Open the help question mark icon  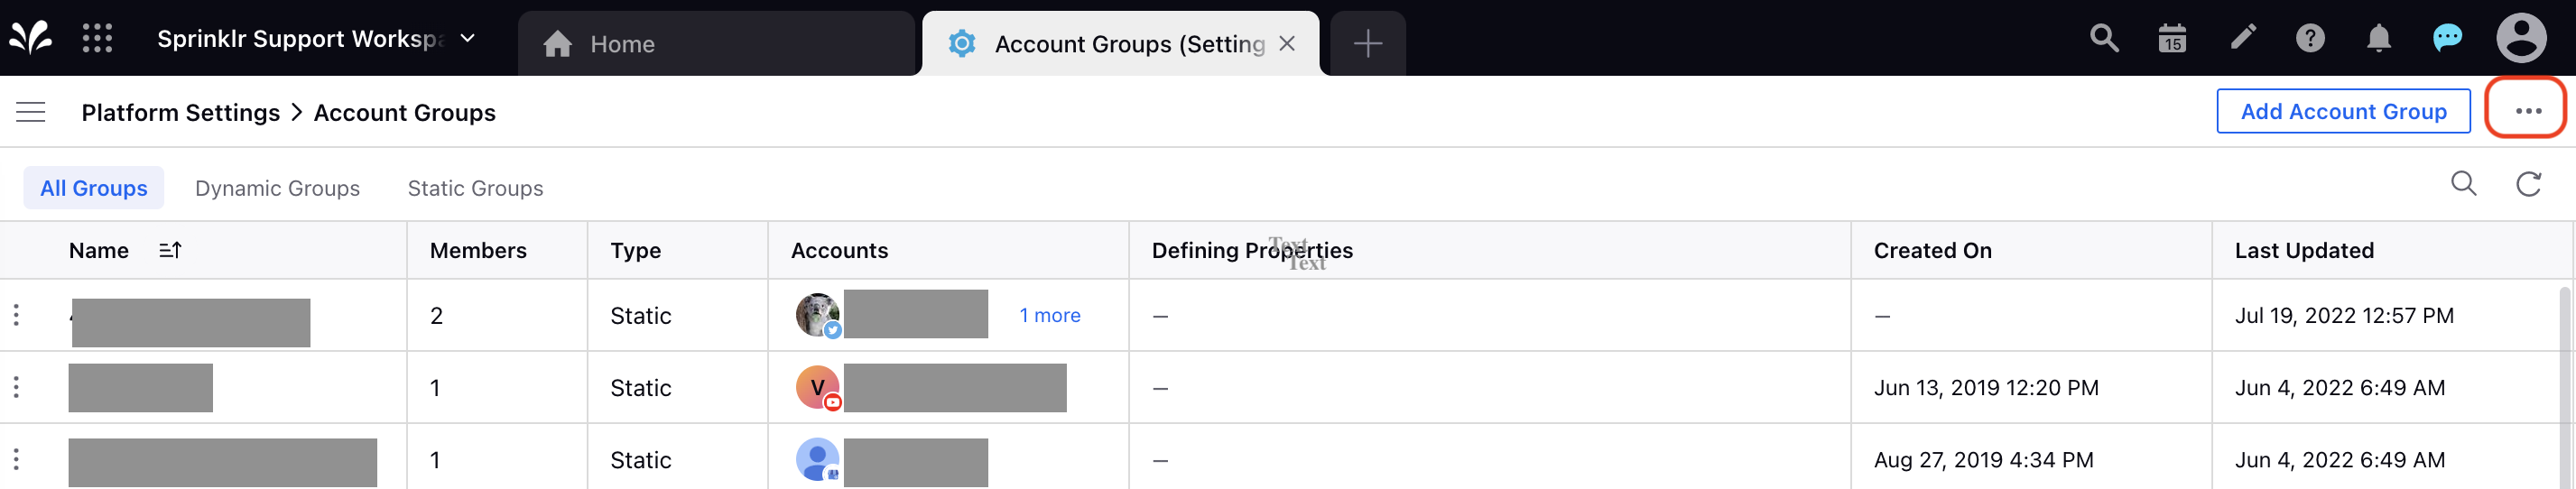(x=2309, y=39)
